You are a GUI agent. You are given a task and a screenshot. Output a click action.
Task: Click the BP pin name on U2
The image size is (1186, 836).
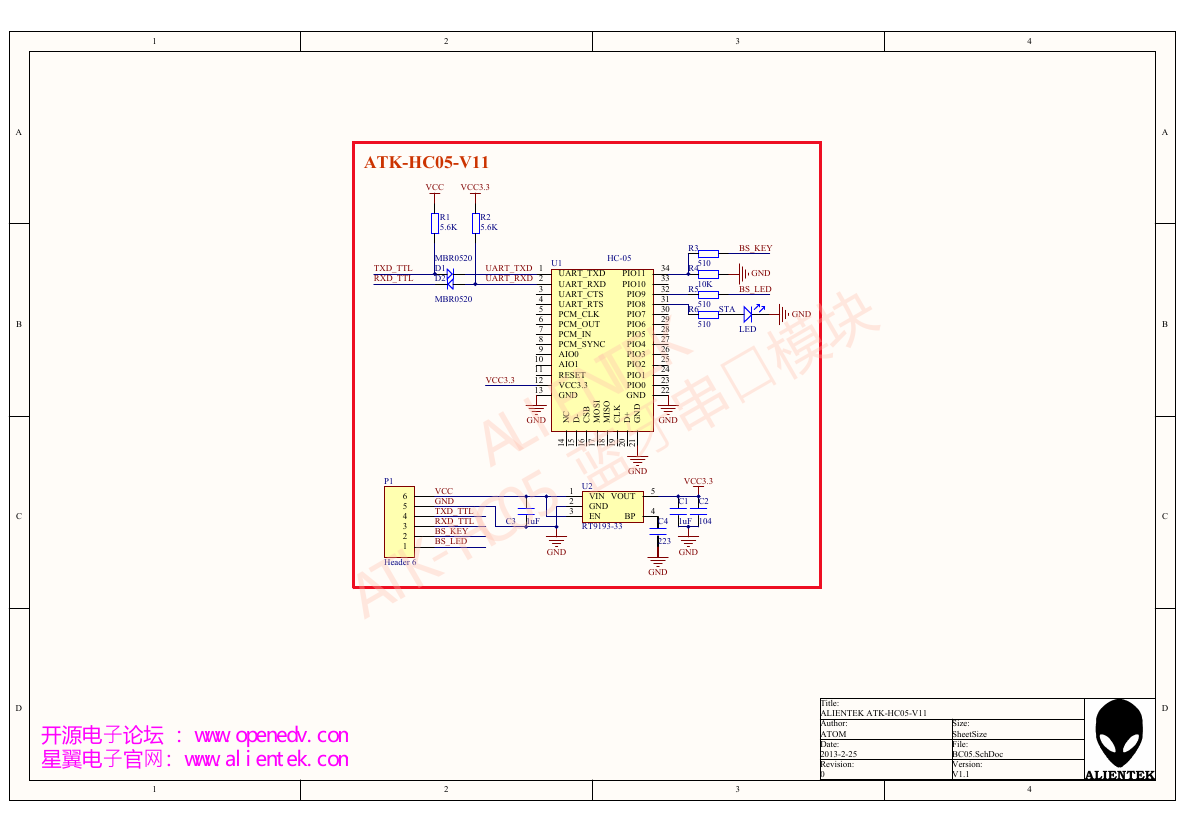tap(630, 516)
